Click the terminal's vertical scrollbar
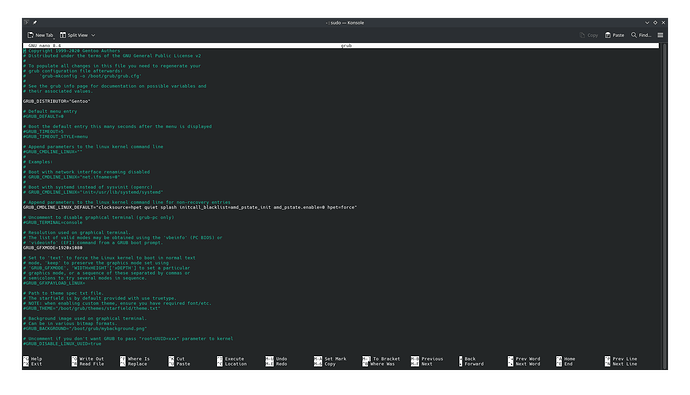Viewport: 690px width, 395px height. 664,206
